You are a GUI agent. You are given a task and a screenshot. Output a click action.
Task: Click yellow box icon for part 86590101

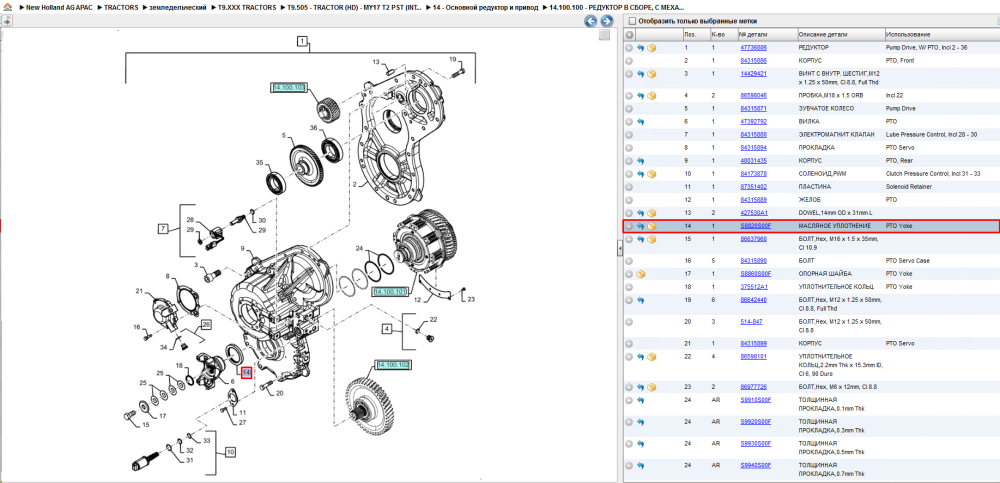pyautogui.click(x=652, y=356)
